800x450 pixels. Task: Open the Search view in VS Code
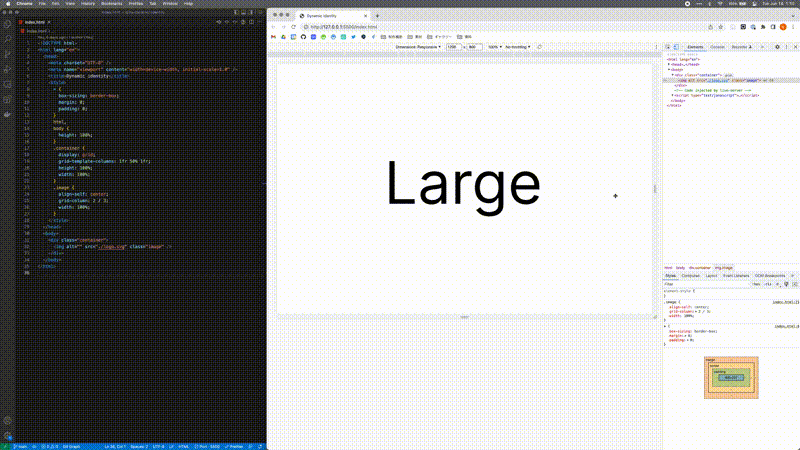click(7, 39)
